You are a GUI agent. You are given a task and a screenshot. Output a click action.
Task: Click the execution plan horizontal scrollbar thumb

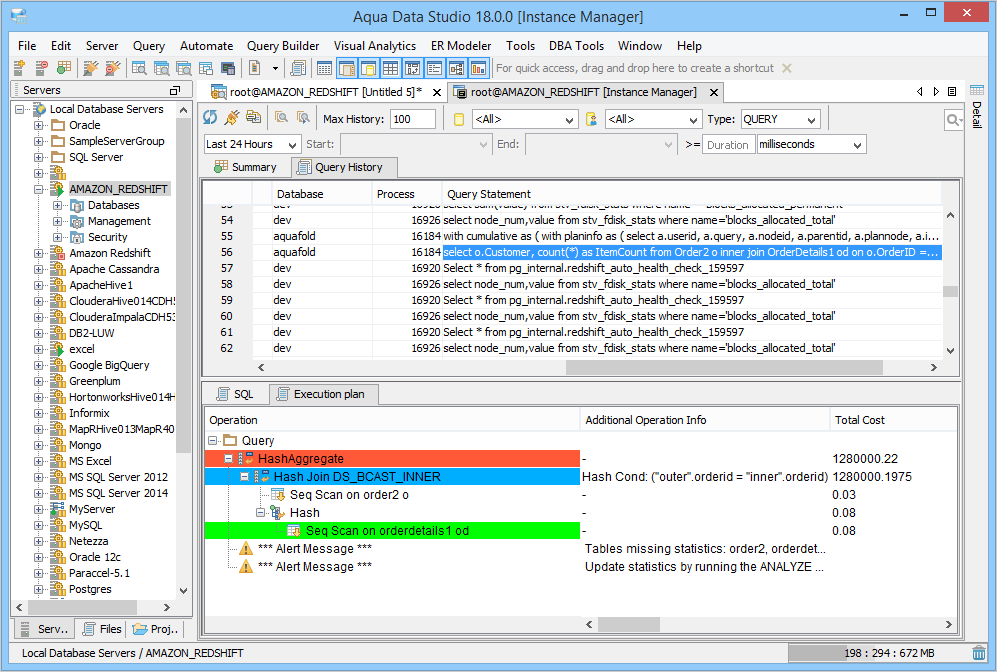click(x=628, y=624)
